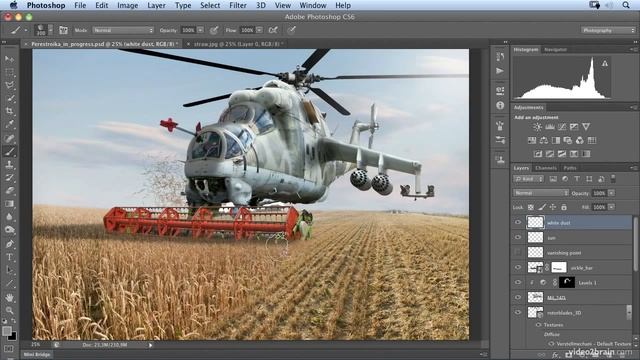The width and height of the screenshot is (640, 360).
Task: Open the brush Opacity slider dropdown
Action: [x=200, y=30]
